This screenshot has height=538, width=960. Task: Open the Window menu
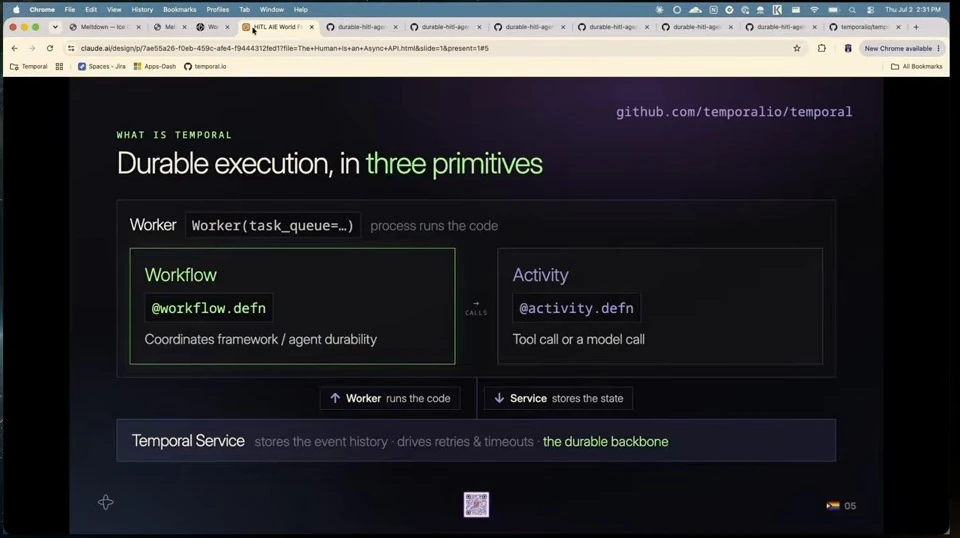point(271,10)
